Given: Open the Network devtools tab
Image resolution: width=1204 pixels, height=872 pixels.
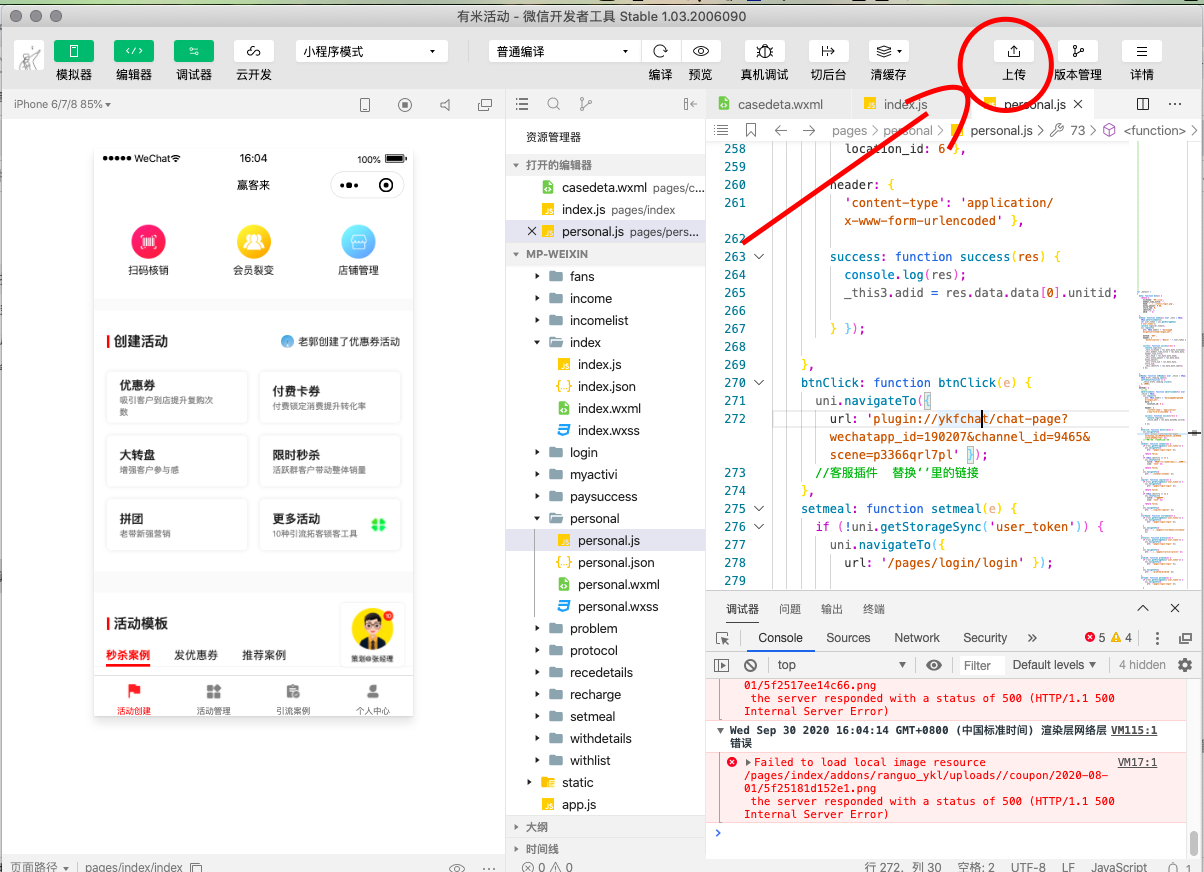Looking at the screenshot, I should point(917,638).
